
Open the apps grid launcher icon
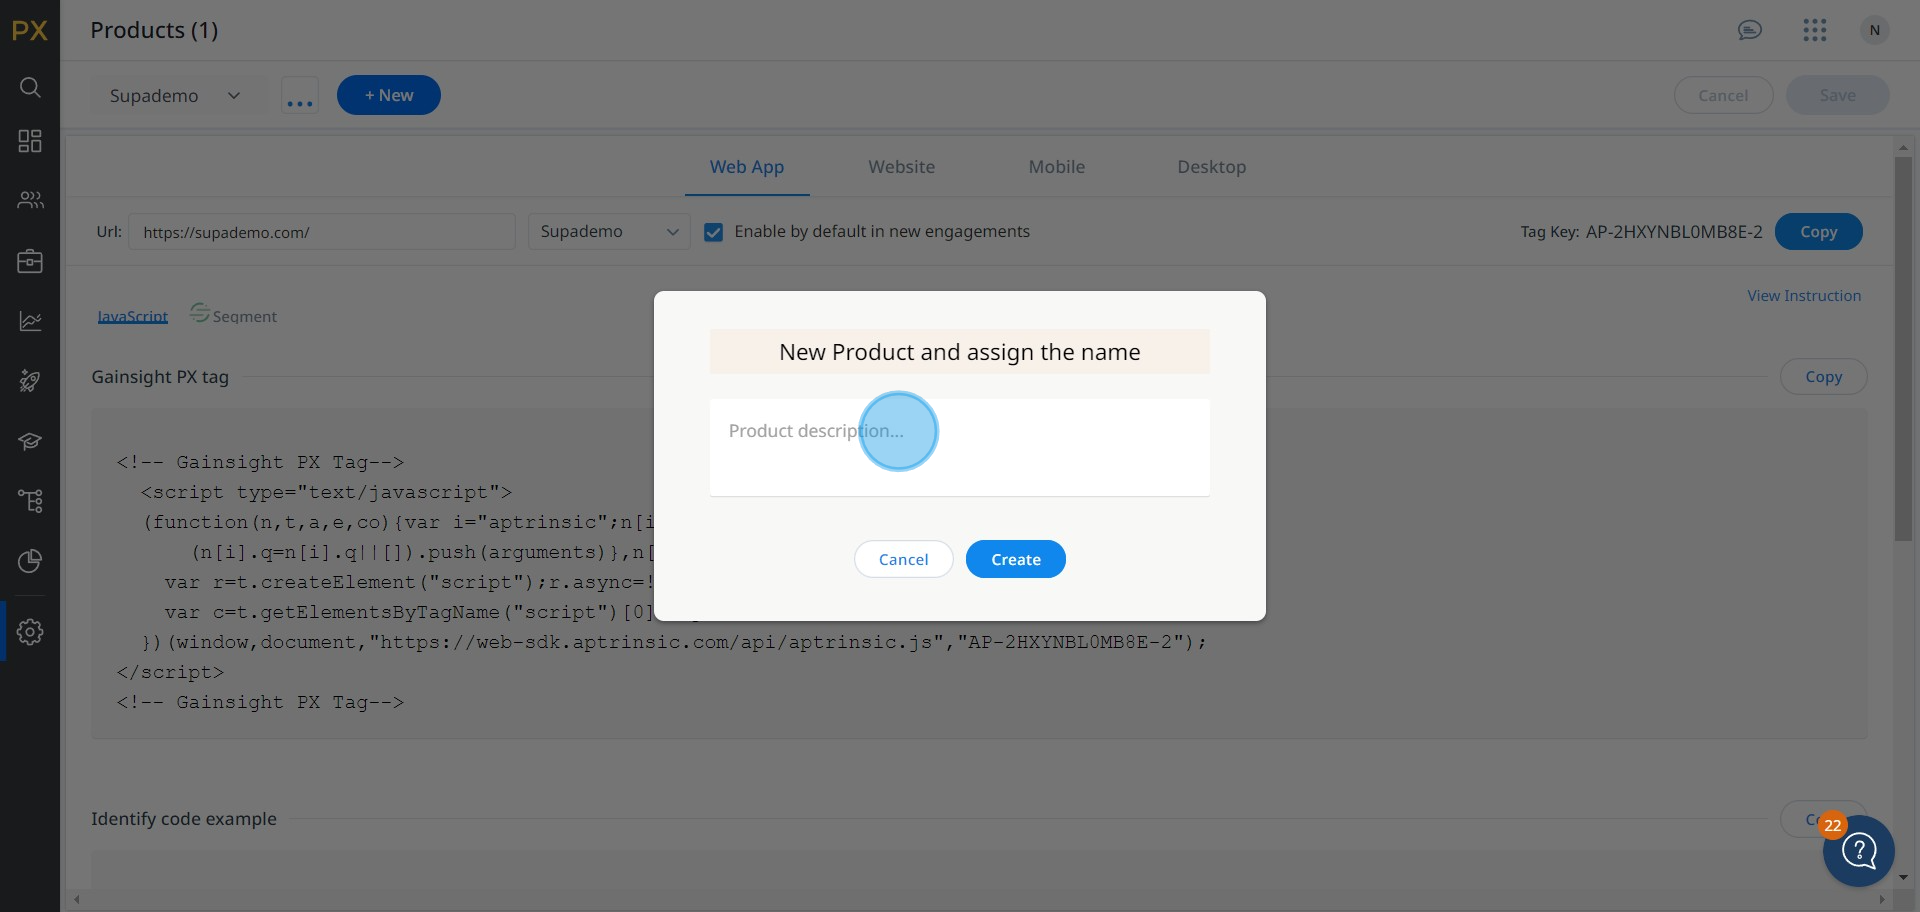click(1815, 30)
